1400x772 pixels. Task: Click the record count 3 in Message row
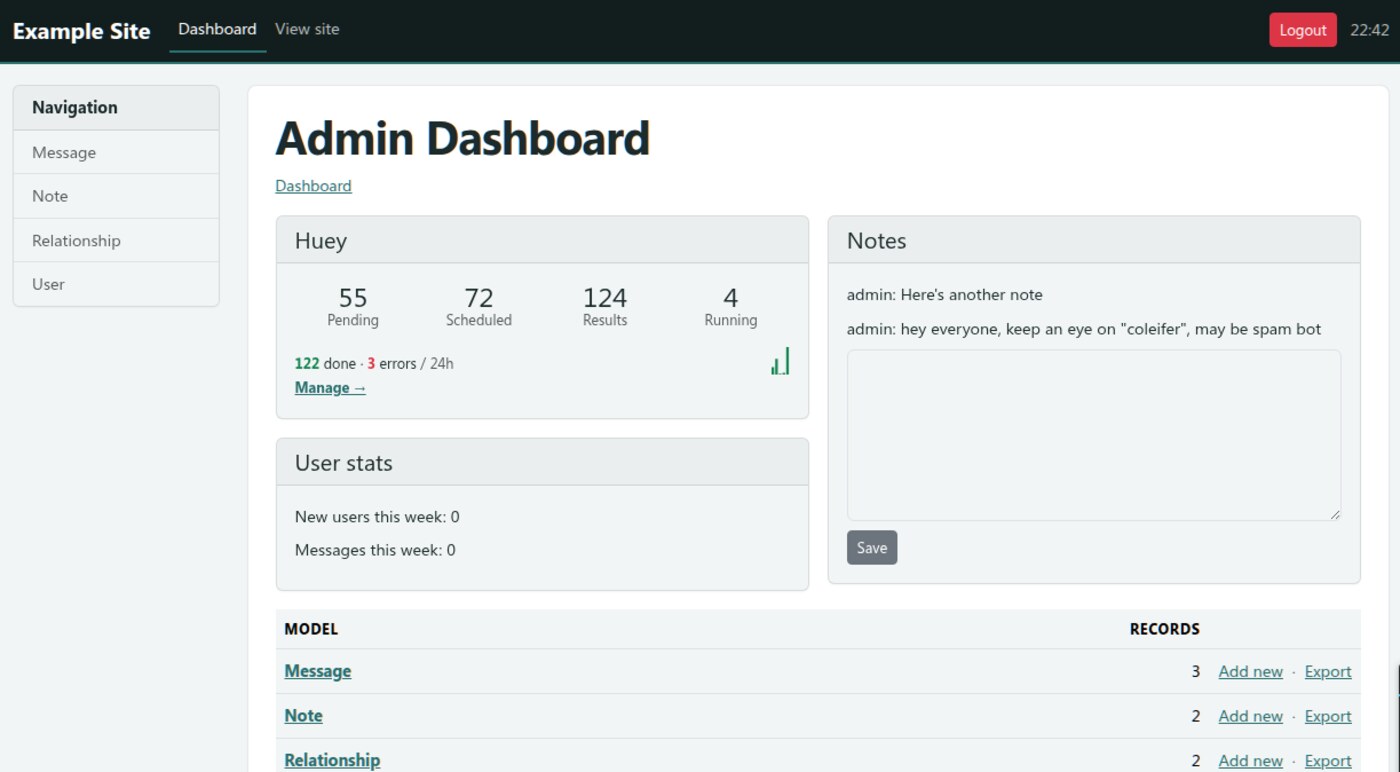click(x=1195, y=672)
